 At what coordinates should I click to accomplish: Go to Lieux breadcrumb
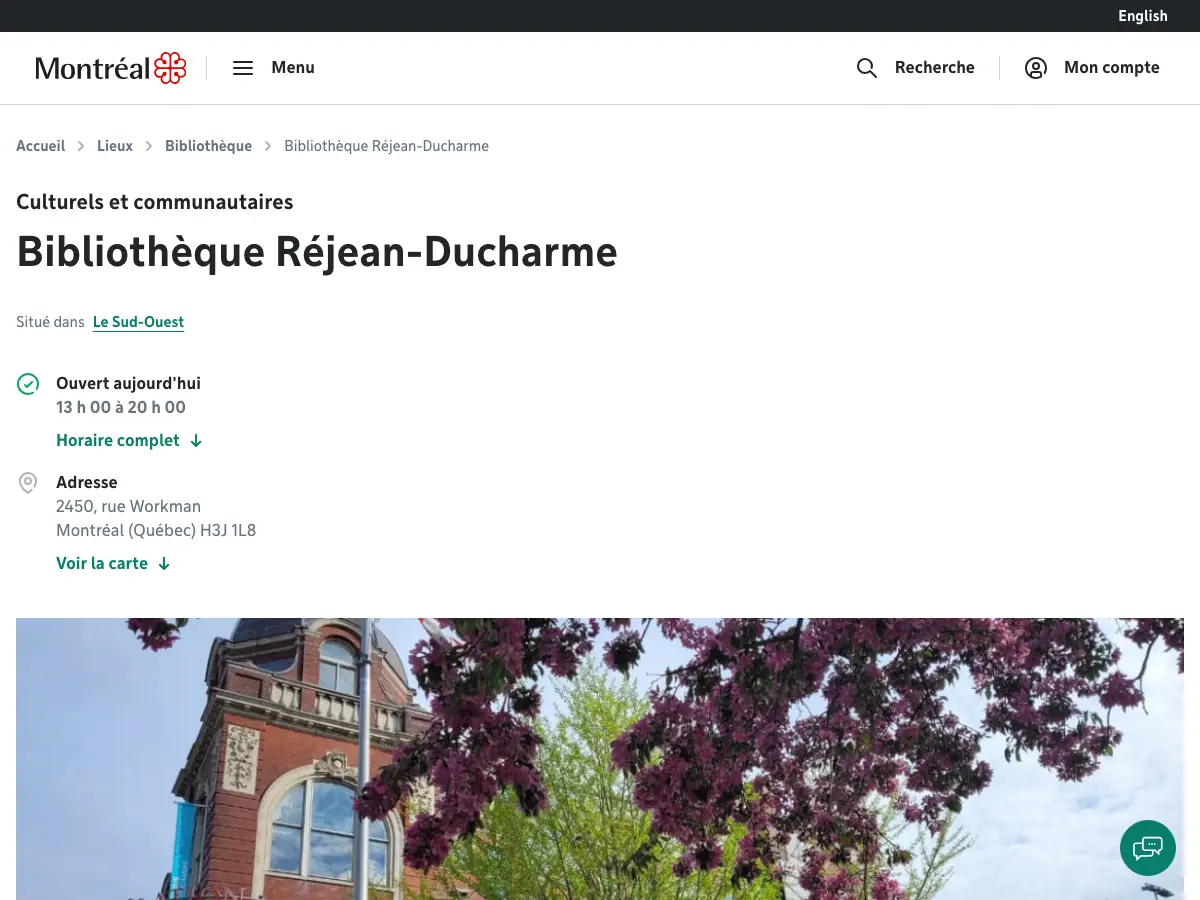[x=115, y=146]
